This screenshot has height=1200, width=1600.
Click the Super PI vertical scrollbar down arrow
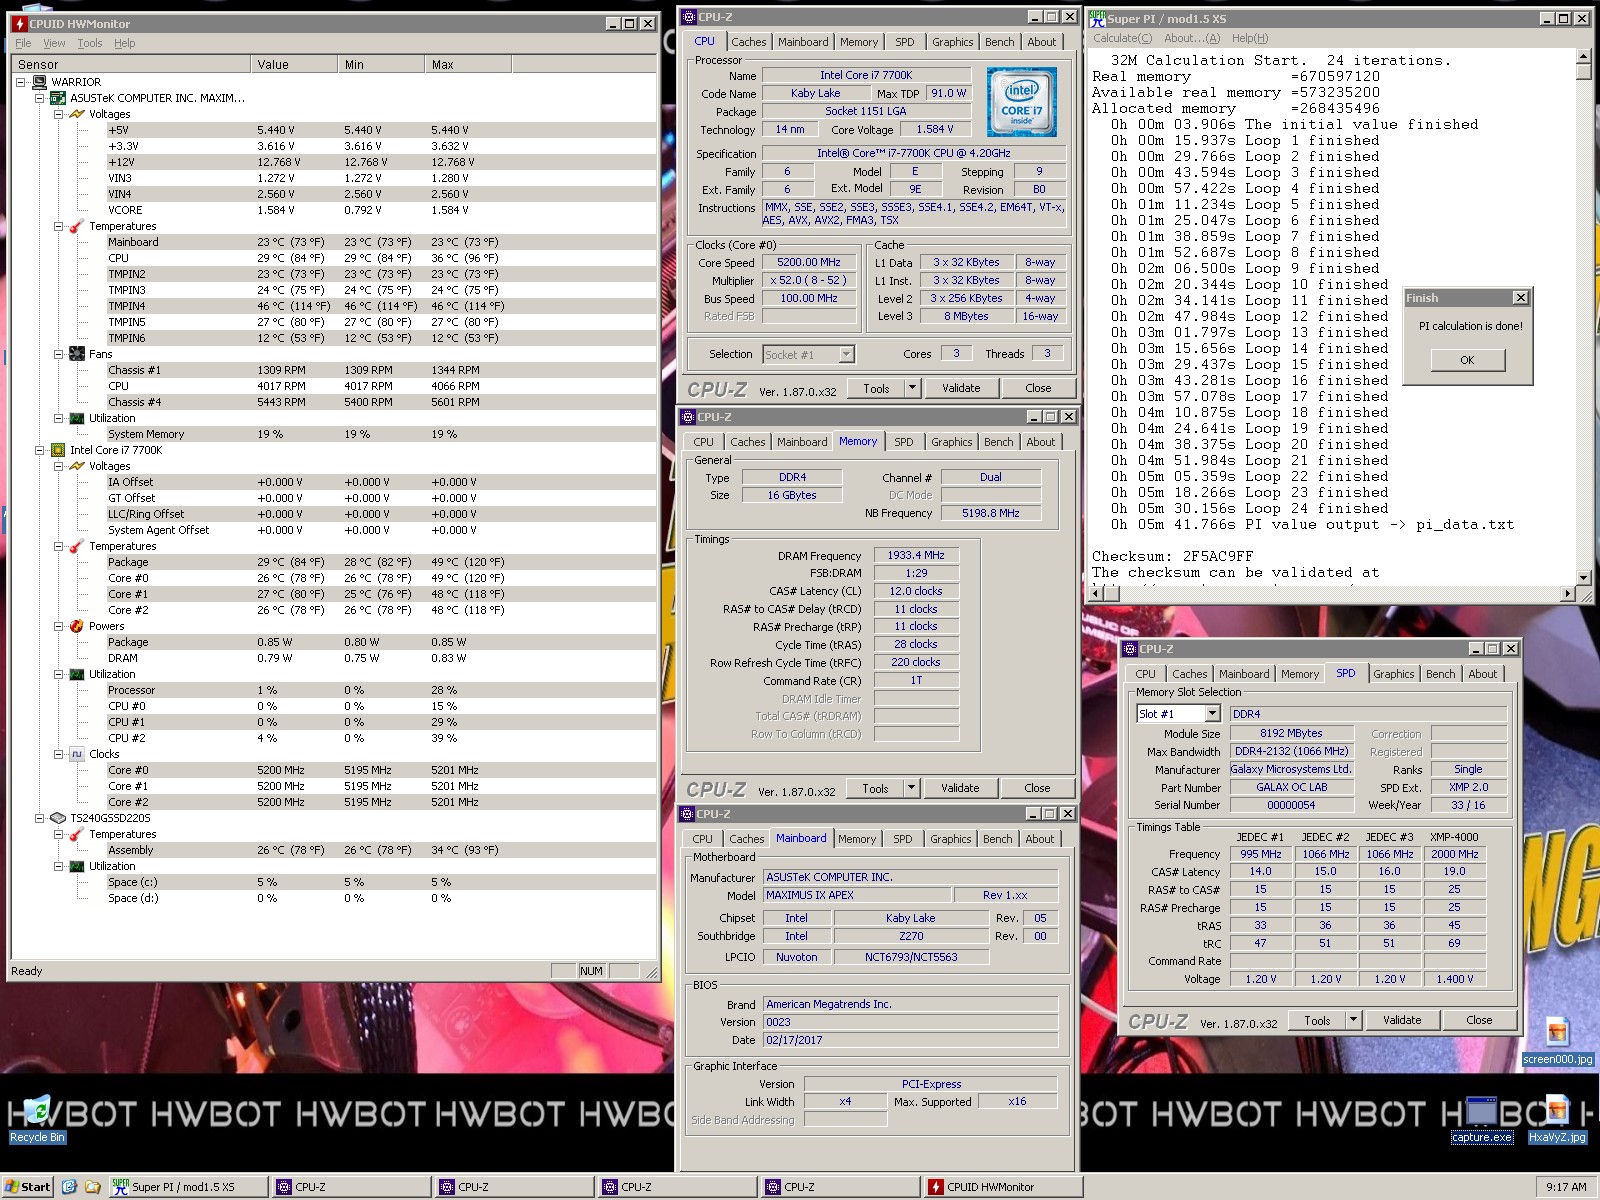tap(1583, 577)
